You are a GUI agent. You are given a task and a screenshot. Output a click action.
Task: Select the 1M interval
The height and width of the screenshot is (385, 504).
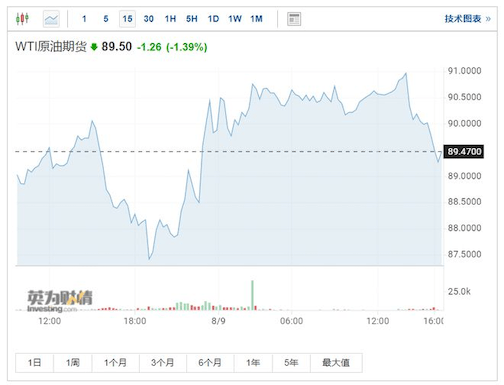click(x=257, y=19)
